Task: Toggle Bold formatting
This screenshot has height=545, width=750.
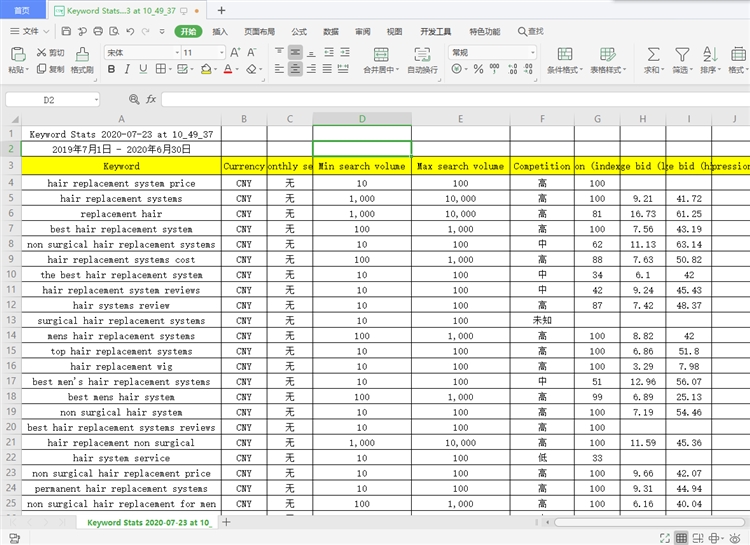Action: (110, 70)
